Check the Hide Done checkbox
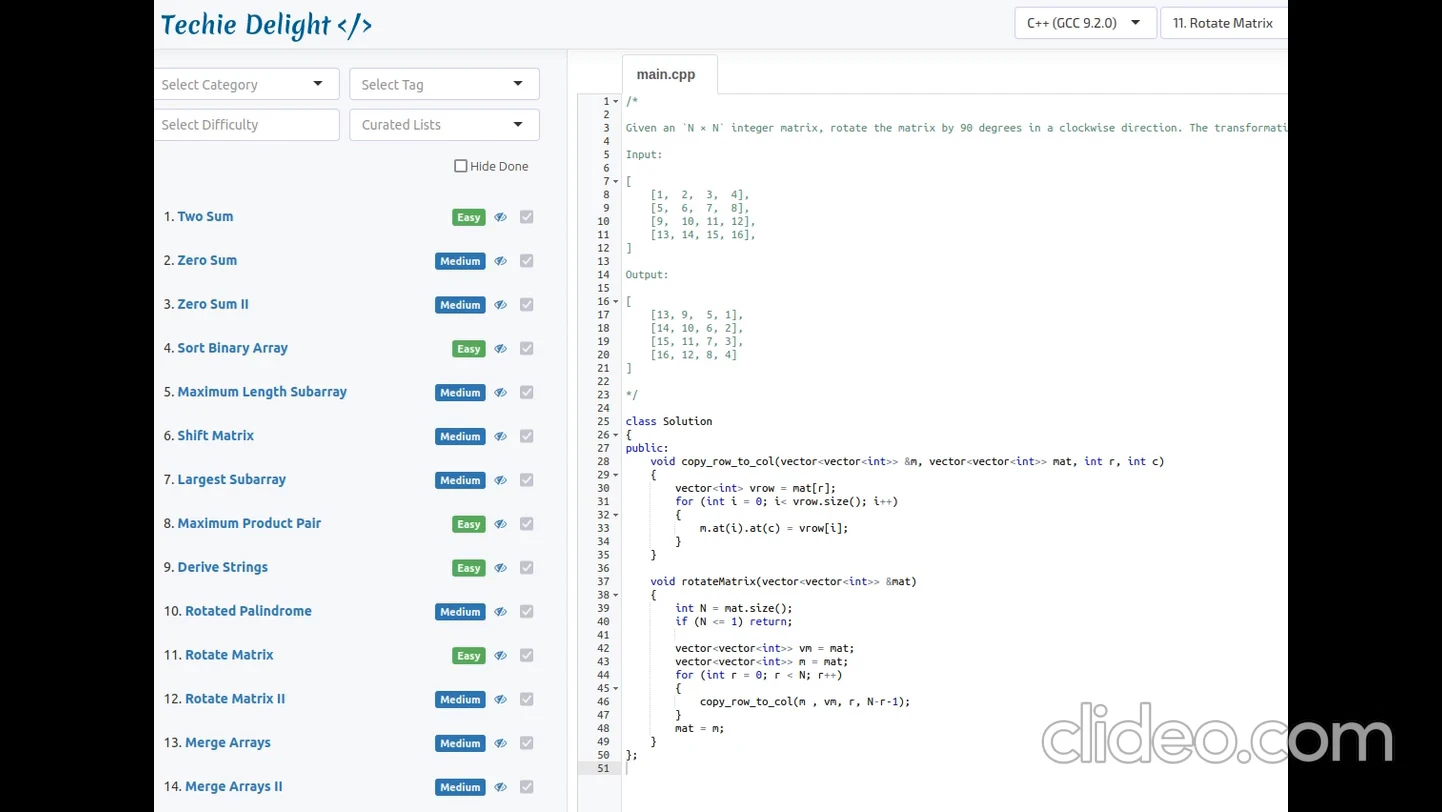Image resolution: width=1442 pixels, height=812 pixels. (461, 166)
